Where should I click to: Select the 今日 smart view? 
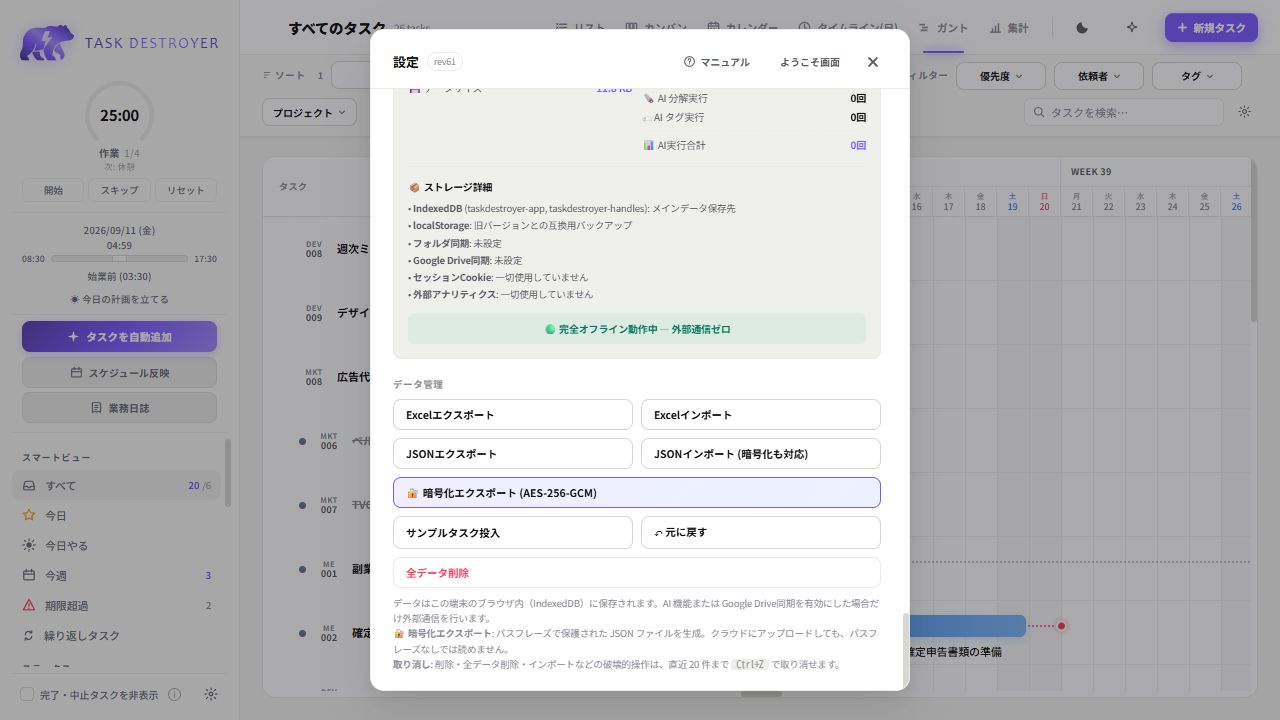point(117,516)
